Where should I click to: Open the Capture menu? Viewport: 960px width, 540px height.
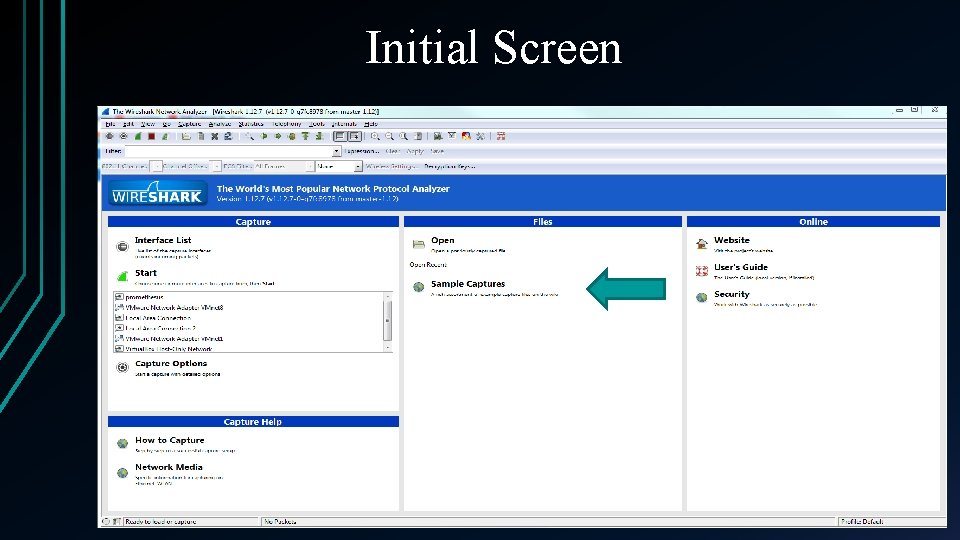click(189, 124)
